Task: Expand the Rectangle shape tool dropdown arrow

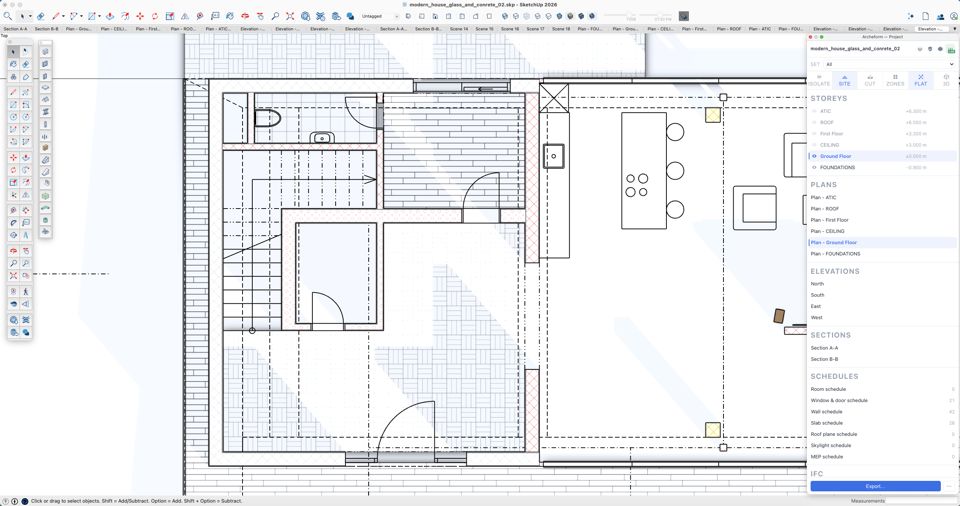Action: [99, 16]
